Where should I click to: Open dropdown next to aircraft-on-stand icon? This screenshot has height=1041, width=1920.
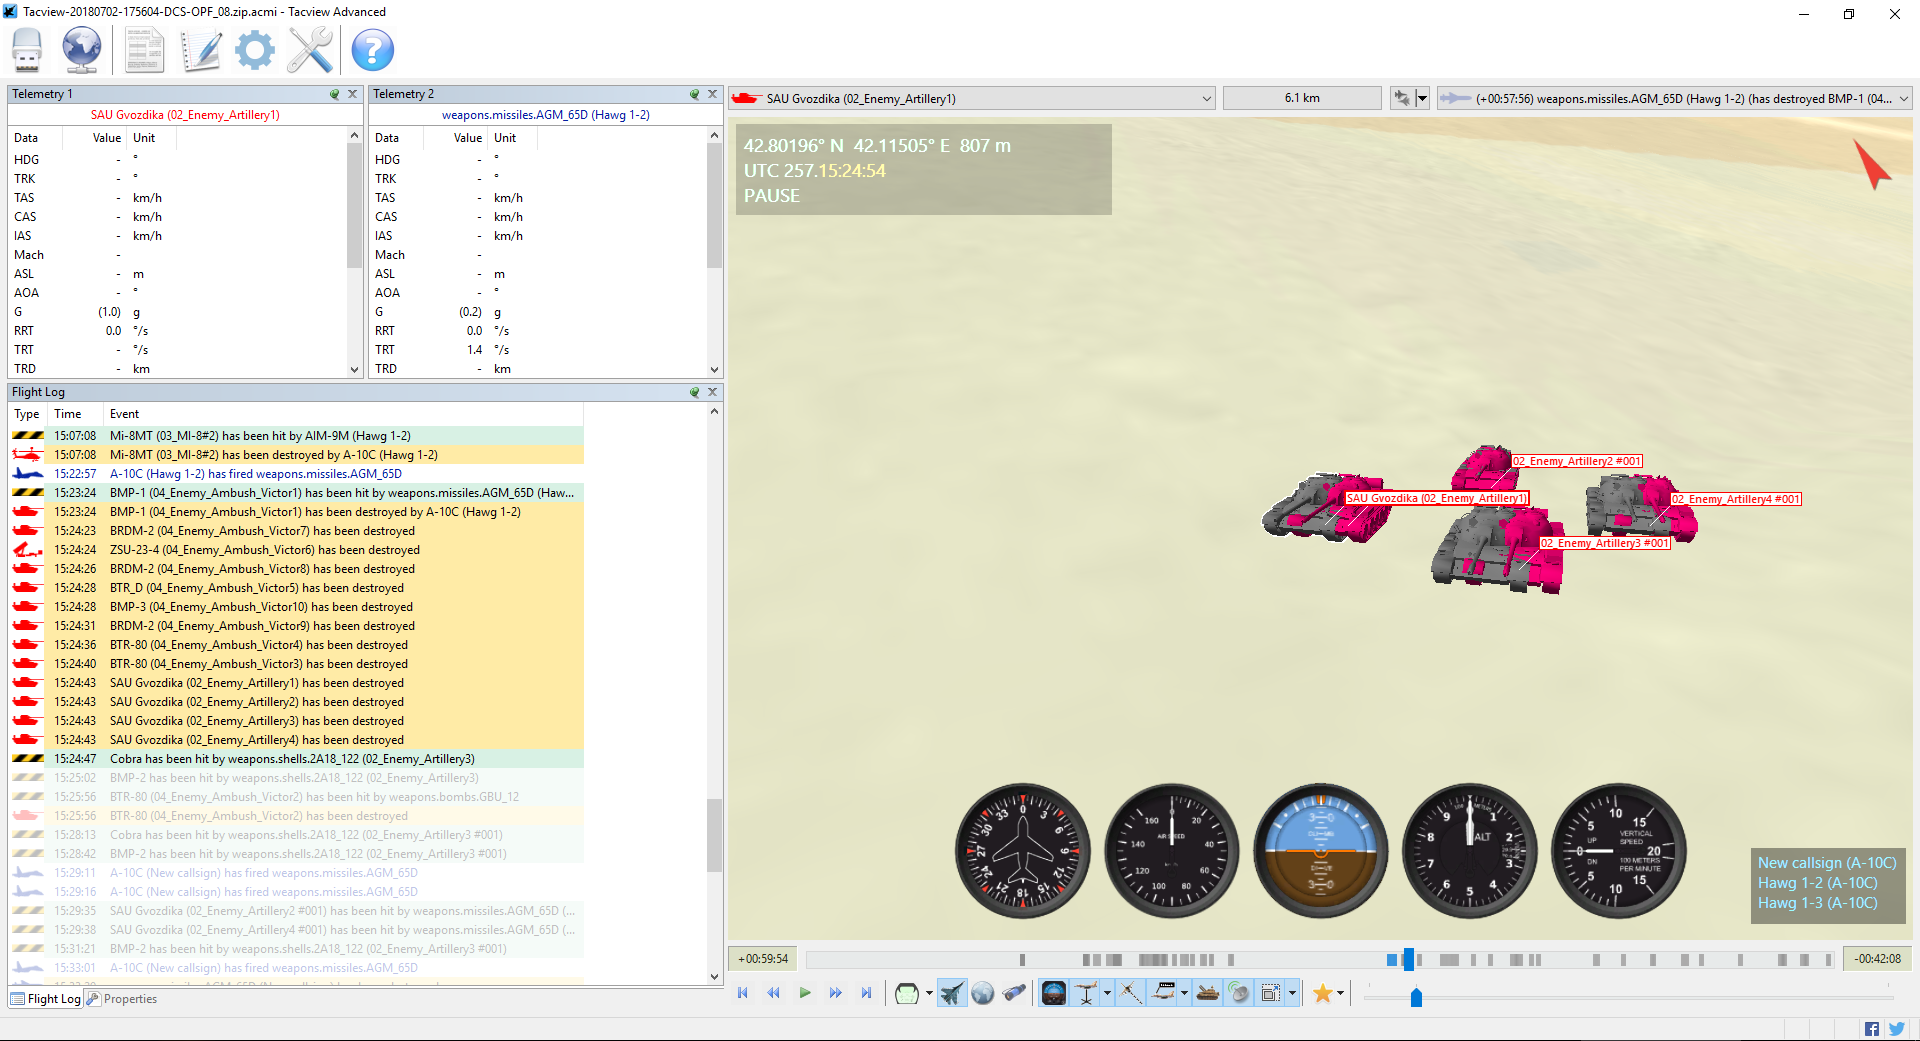click(x=1107, y=993)
